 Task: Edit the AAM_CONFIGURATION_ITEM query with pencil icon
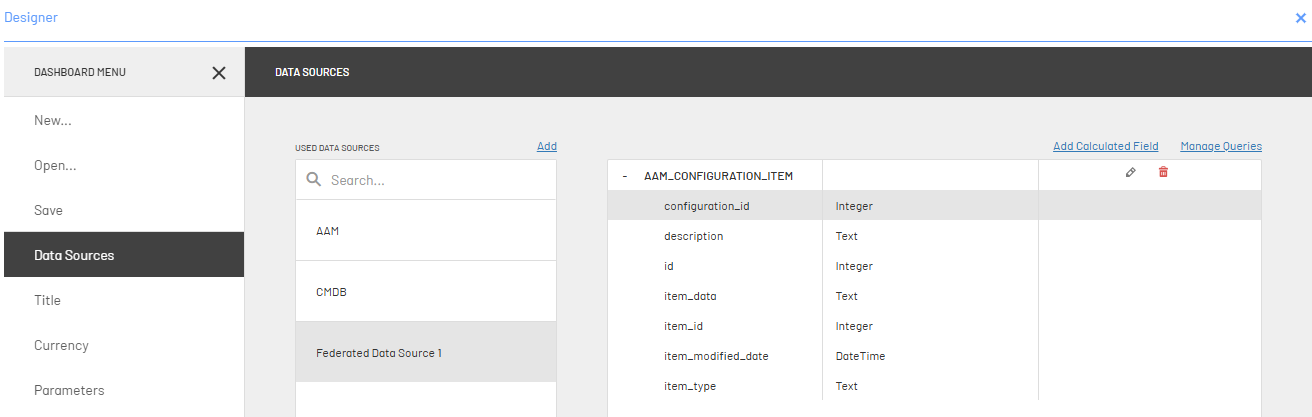1131,172
